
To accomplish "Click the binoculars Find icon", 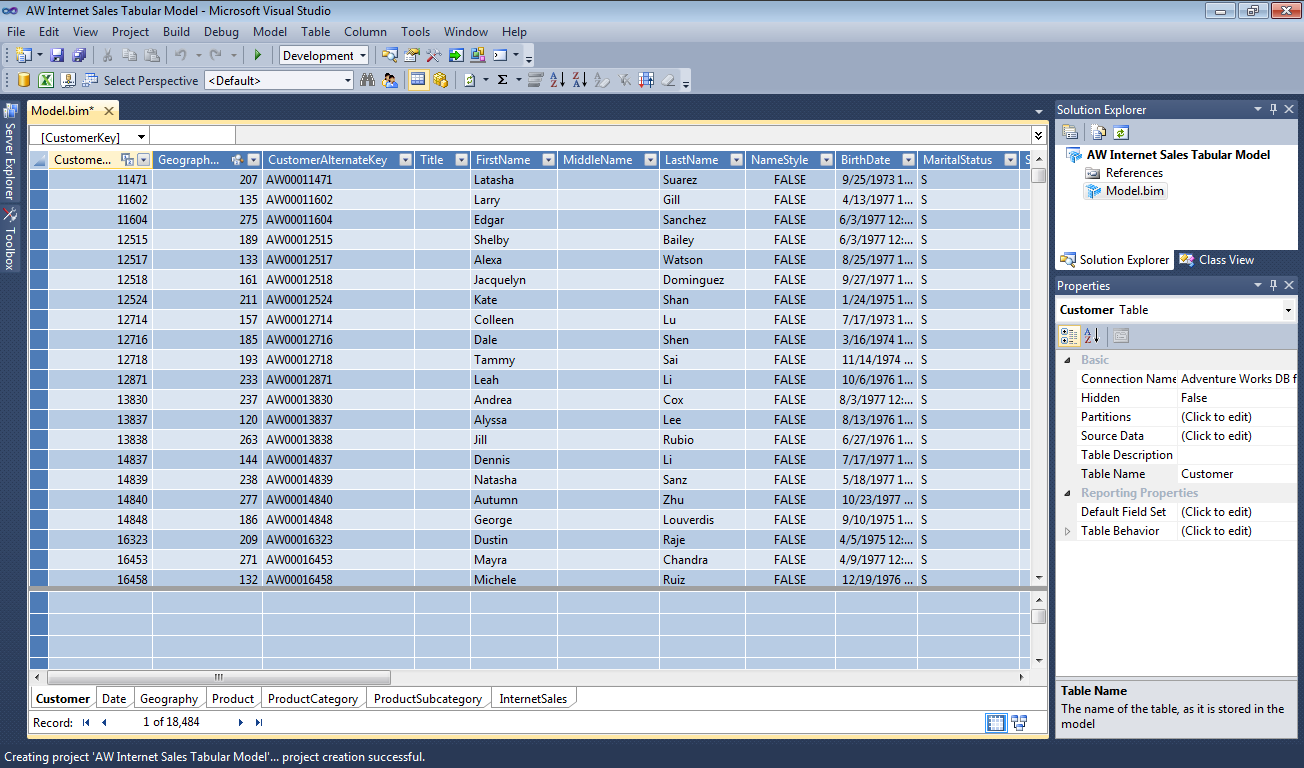I will [367, 80].
